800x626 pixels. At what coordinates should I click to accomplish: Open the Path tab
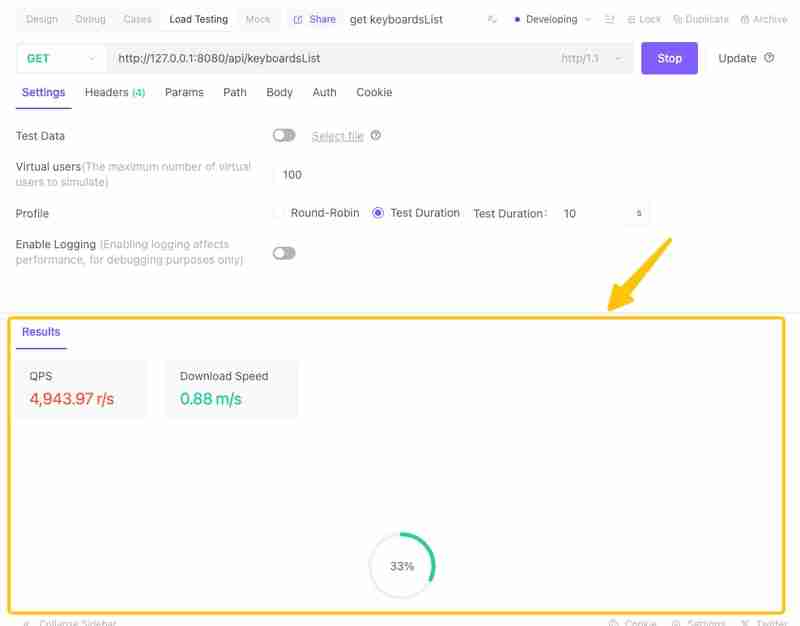[x=235, y=92]
